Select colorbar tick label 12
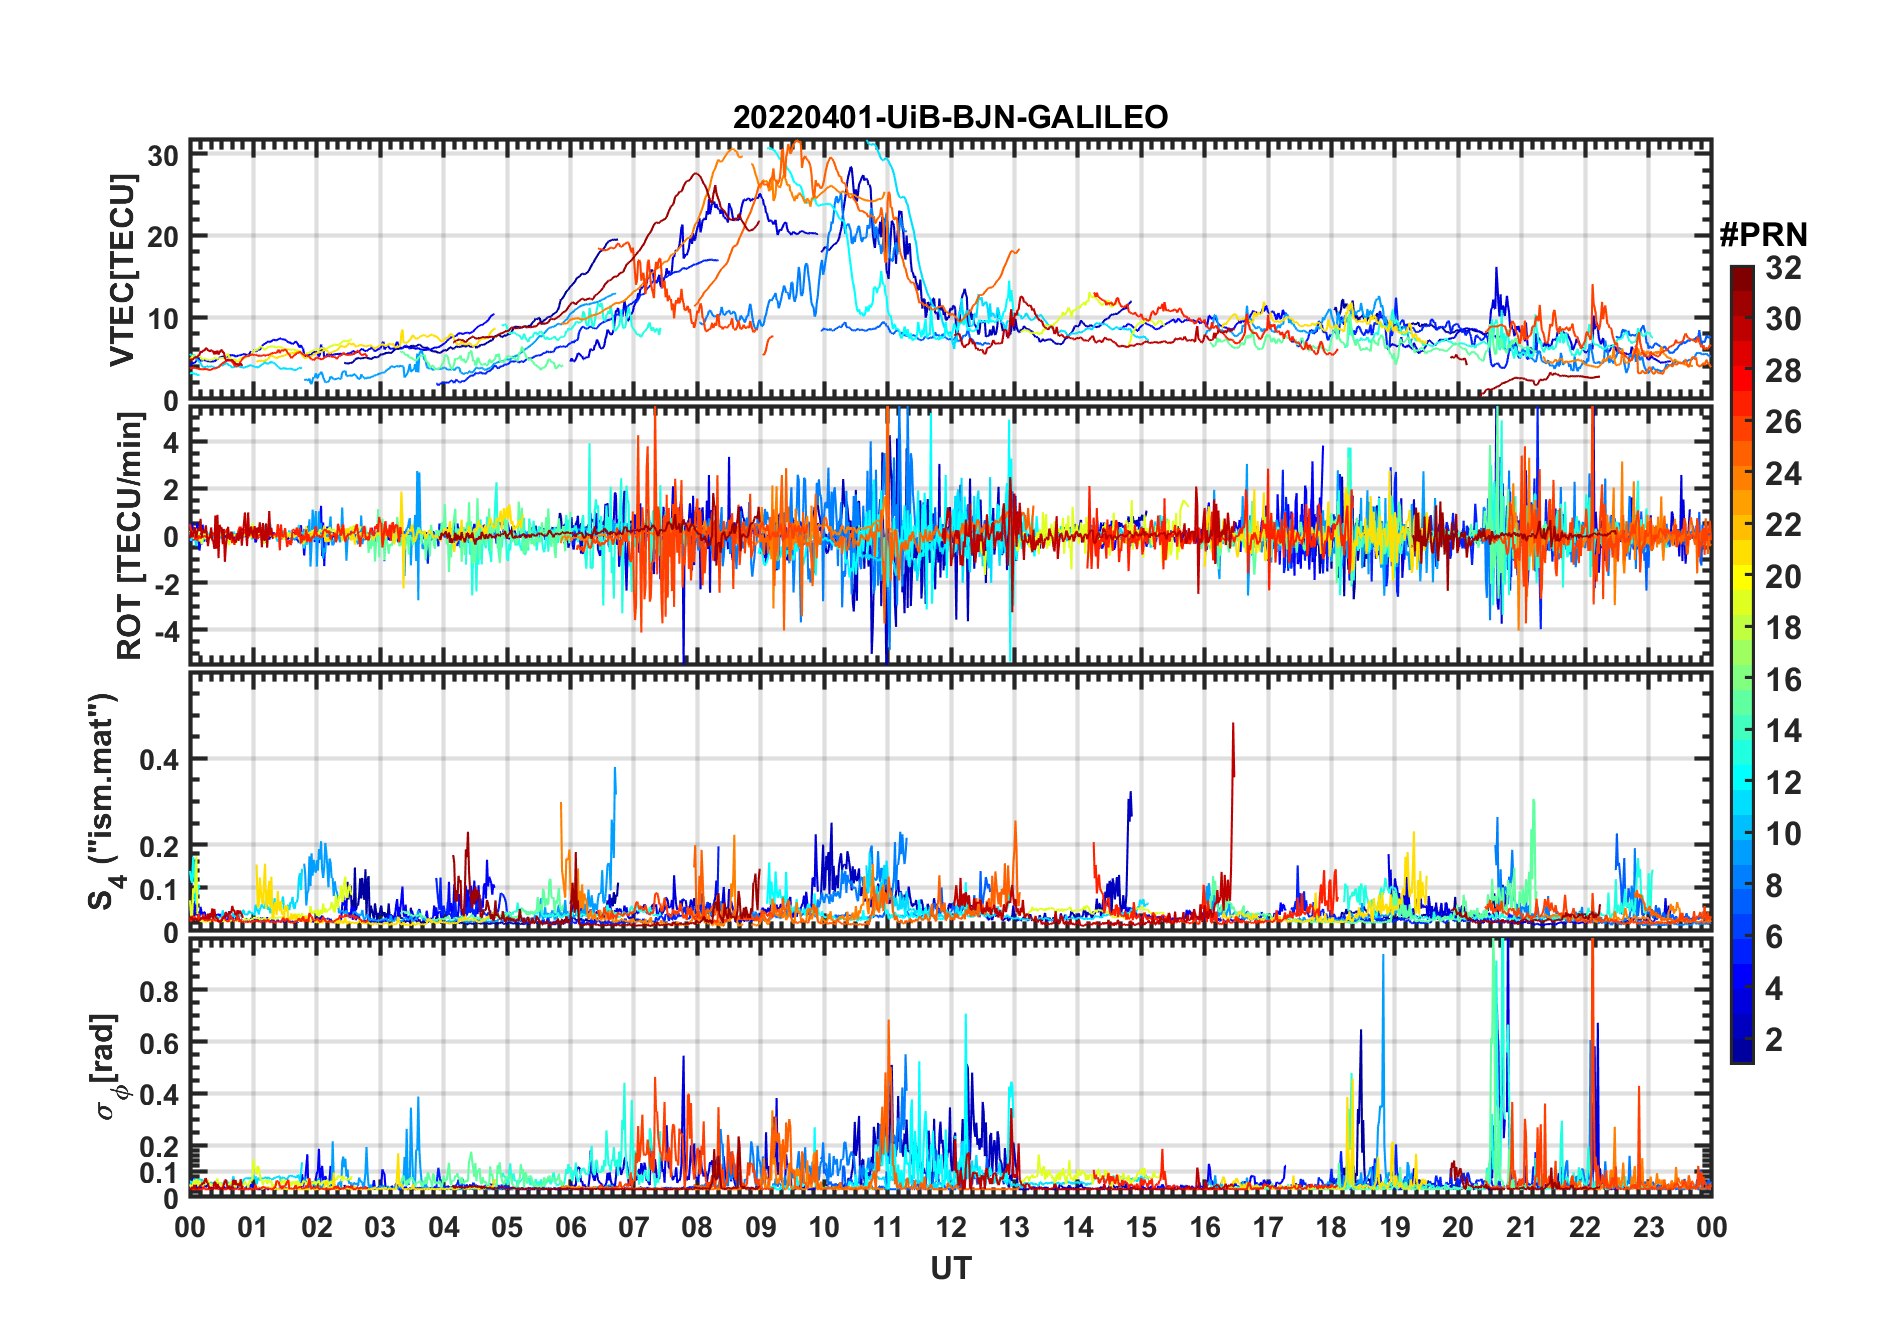 1783,783
